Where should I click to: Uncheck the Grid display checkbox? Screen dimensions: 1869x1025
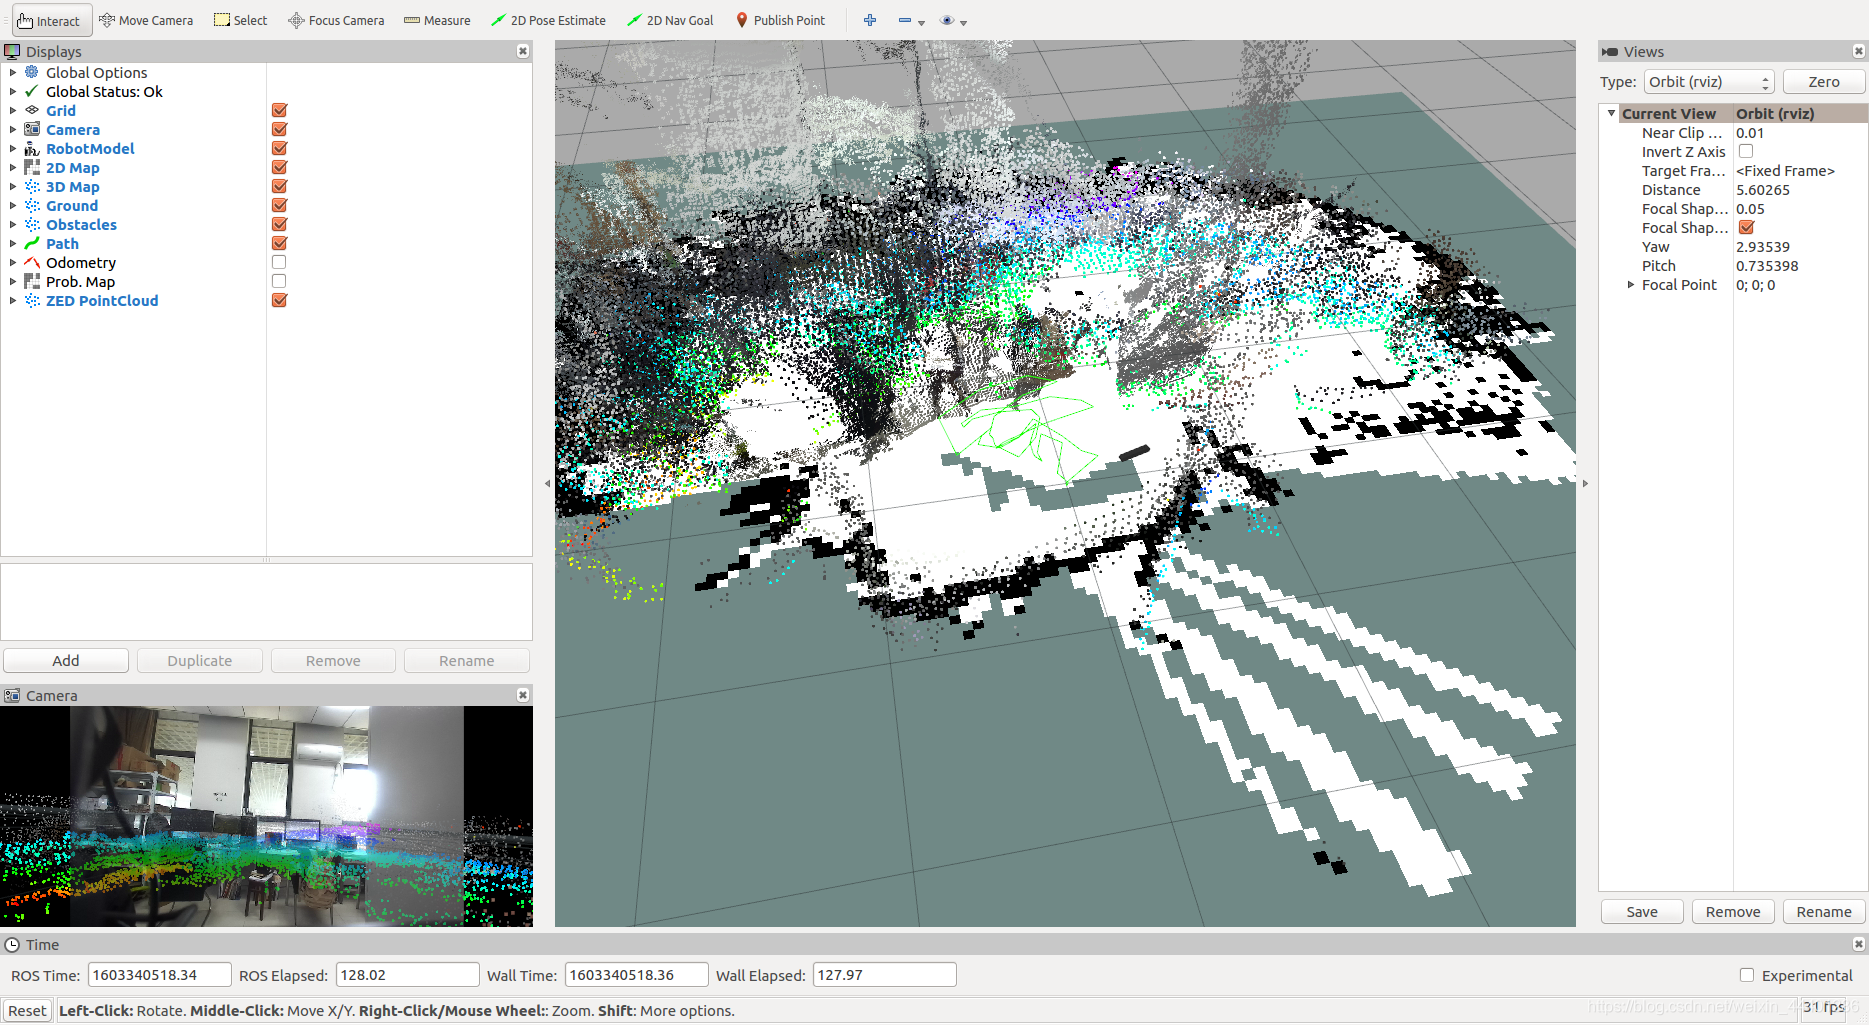[280, 110]
